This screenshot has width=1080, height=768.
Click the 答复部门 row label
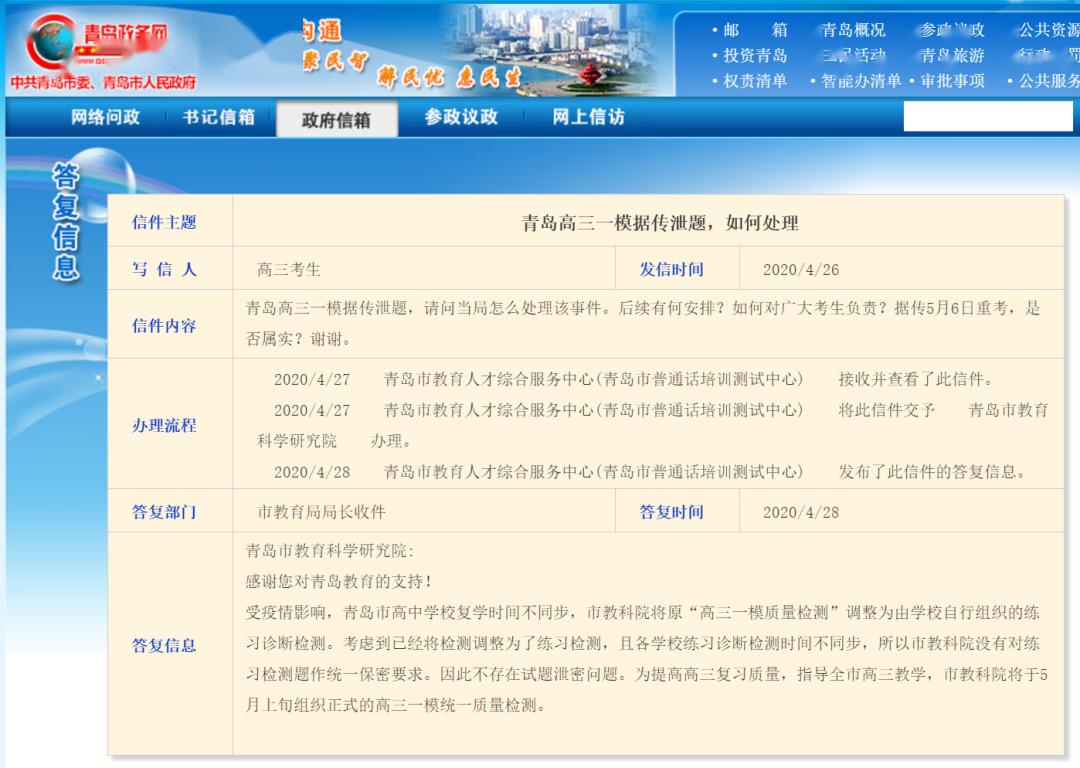[164, 512]
